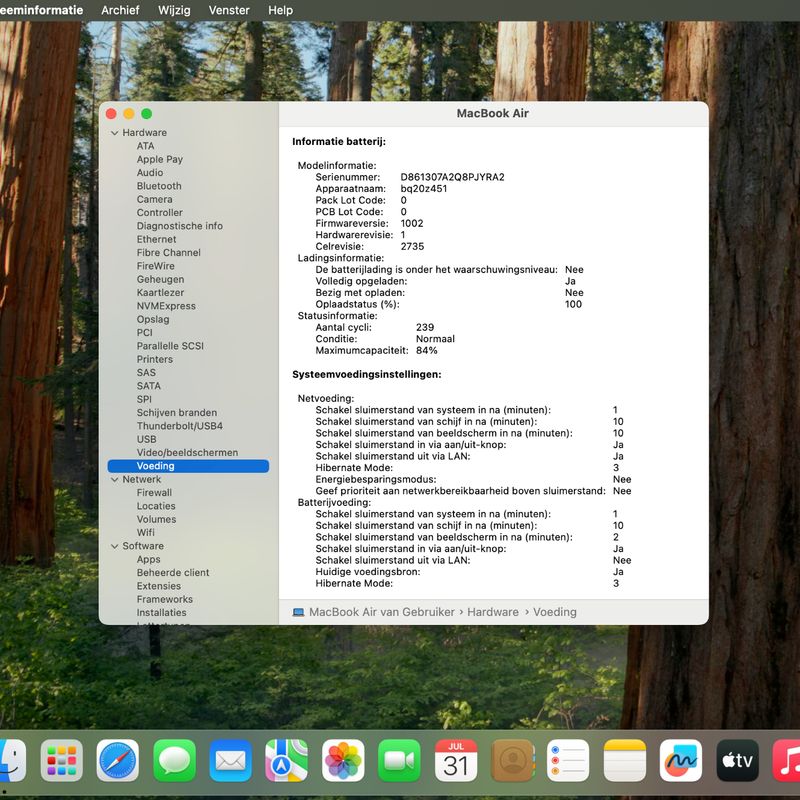Close the MacBook Air window
This screenshot has width=800, height=800.
click(x=111, y=114)
